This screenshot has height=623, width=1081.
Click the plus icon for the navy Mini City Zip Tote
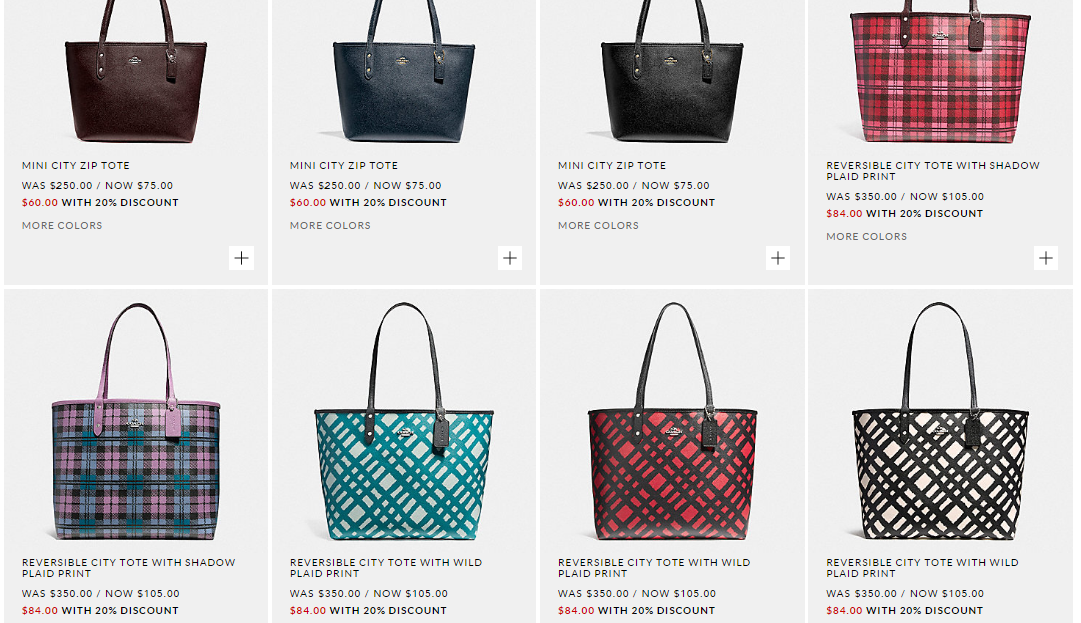click(x=510, y=258)
